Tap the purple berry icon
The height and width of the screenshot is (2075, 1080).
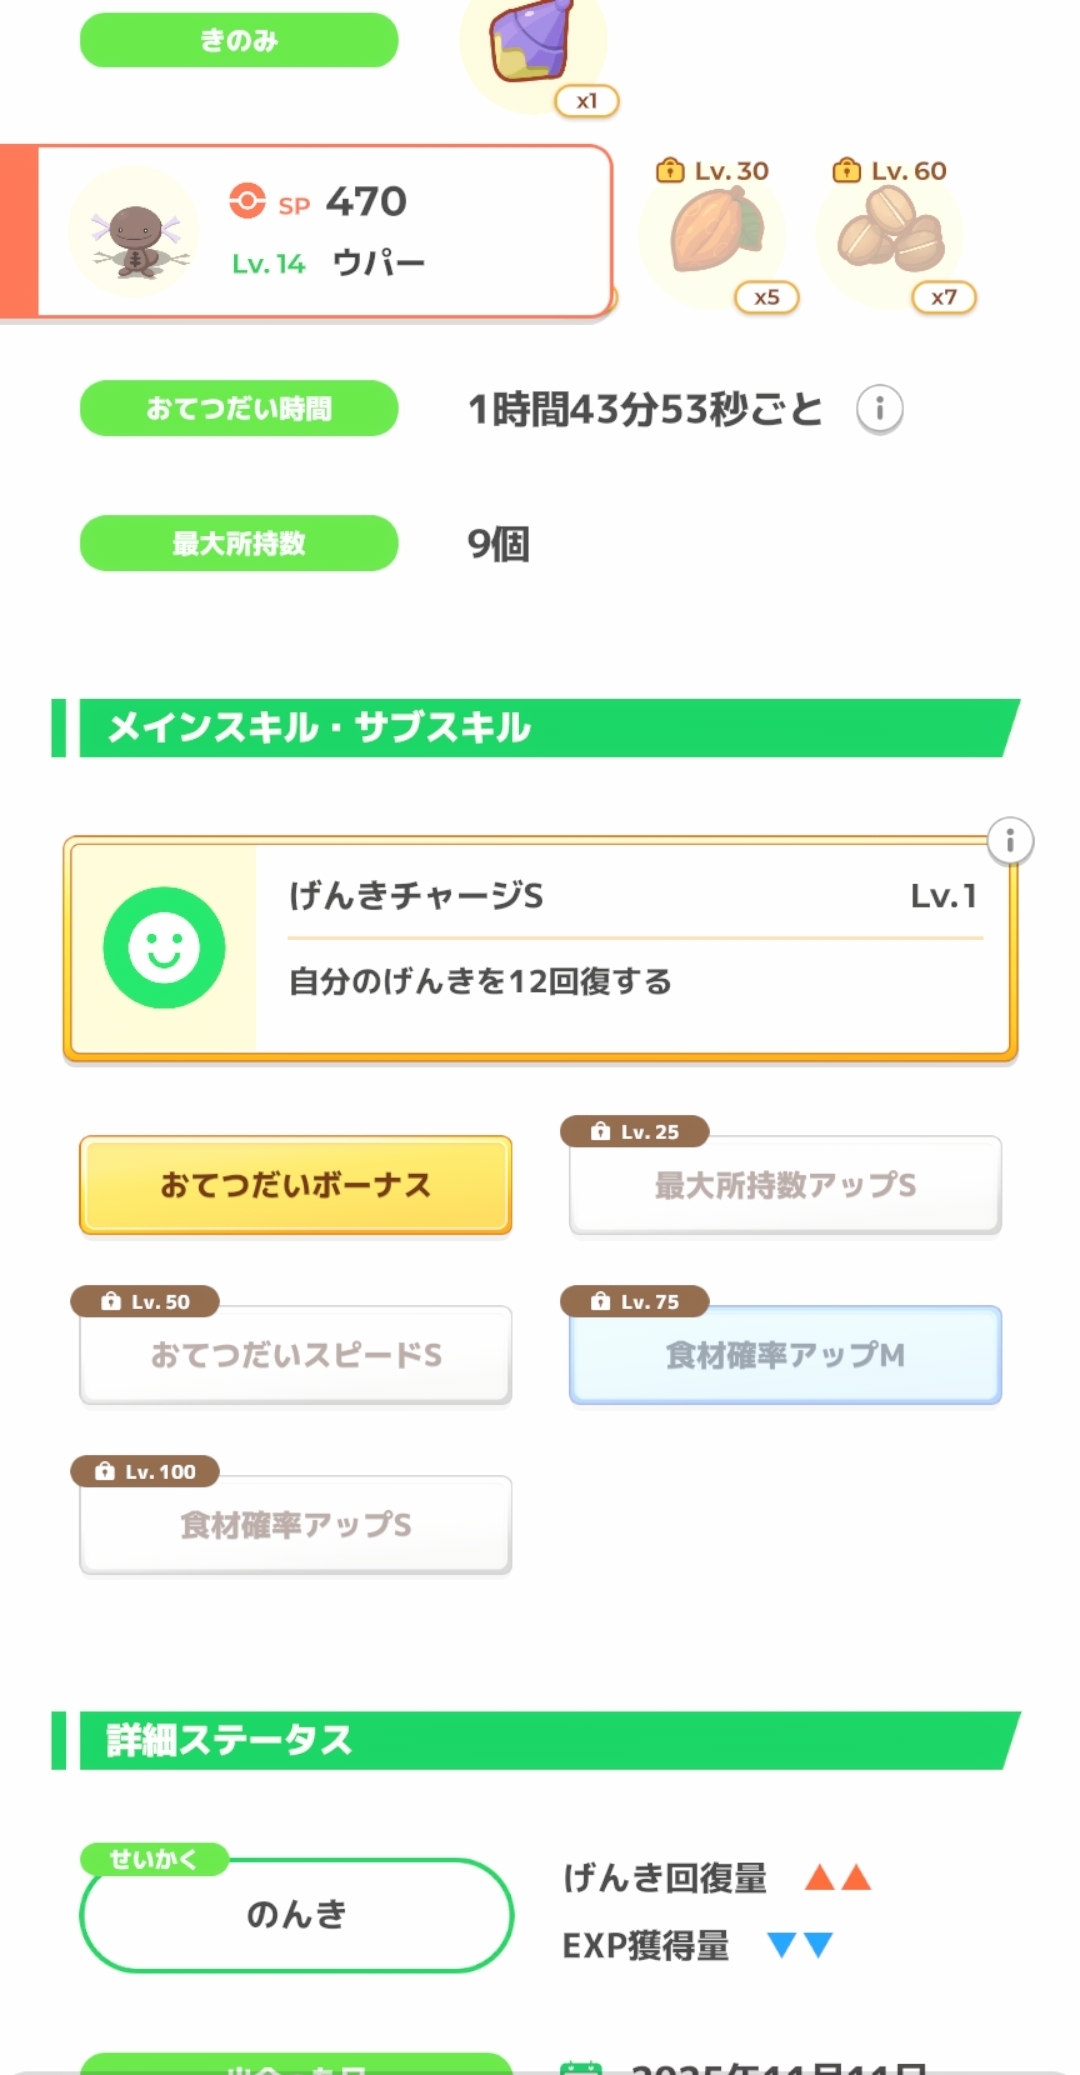click(x=531, y=45)
